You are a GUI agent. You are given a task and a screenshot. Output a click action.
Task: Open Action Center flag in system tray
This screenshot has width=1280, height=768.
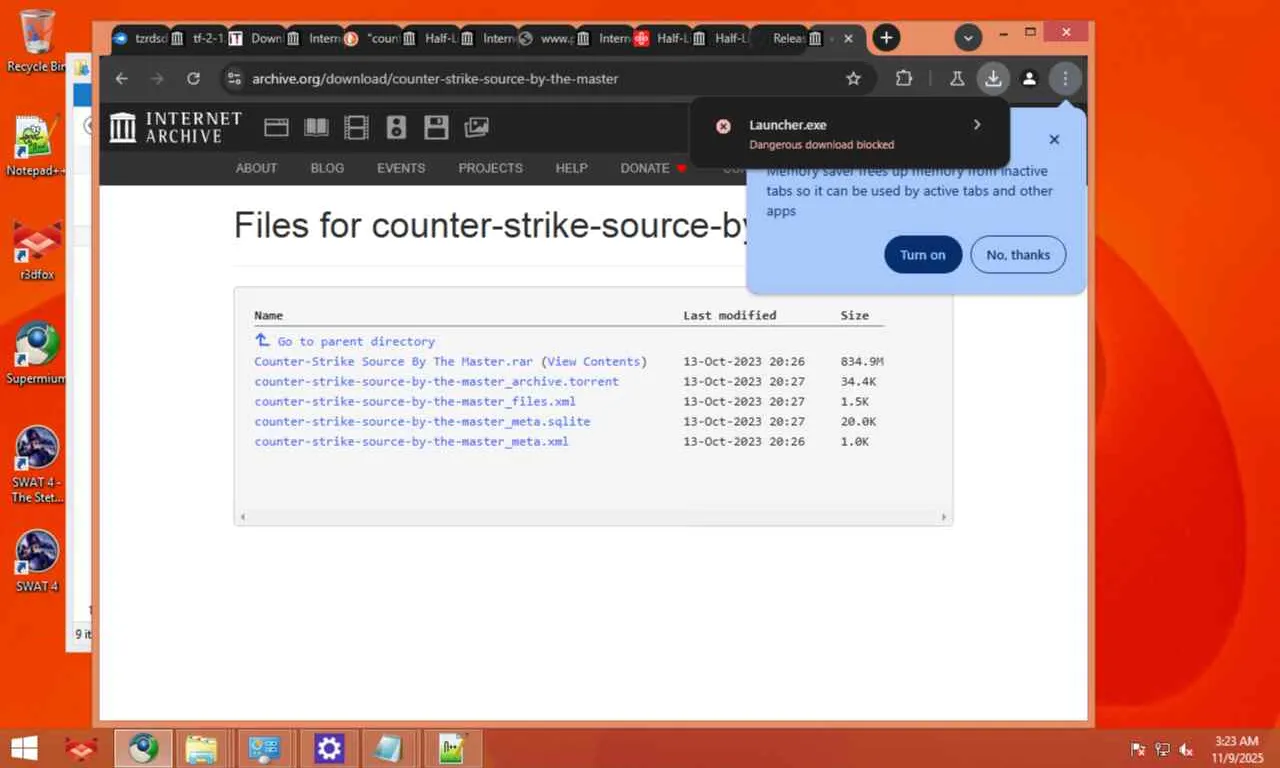[x=1138, y=749]
